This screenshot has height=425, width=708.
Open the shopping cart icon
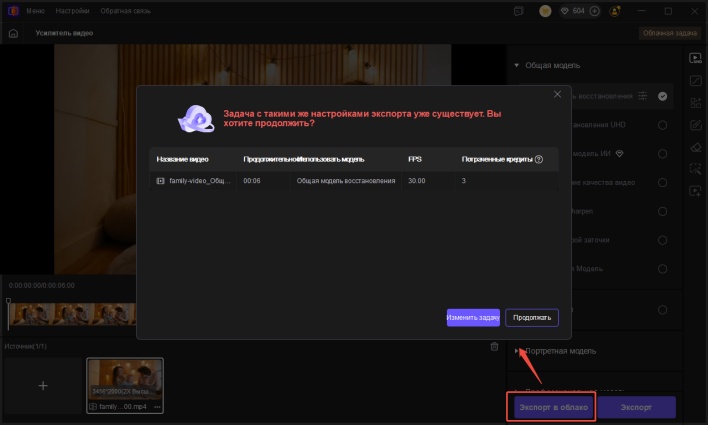[x=519, y=11]
